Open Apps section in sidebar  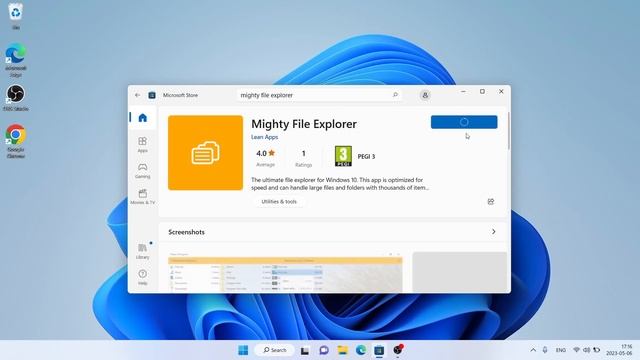point(142,144)
